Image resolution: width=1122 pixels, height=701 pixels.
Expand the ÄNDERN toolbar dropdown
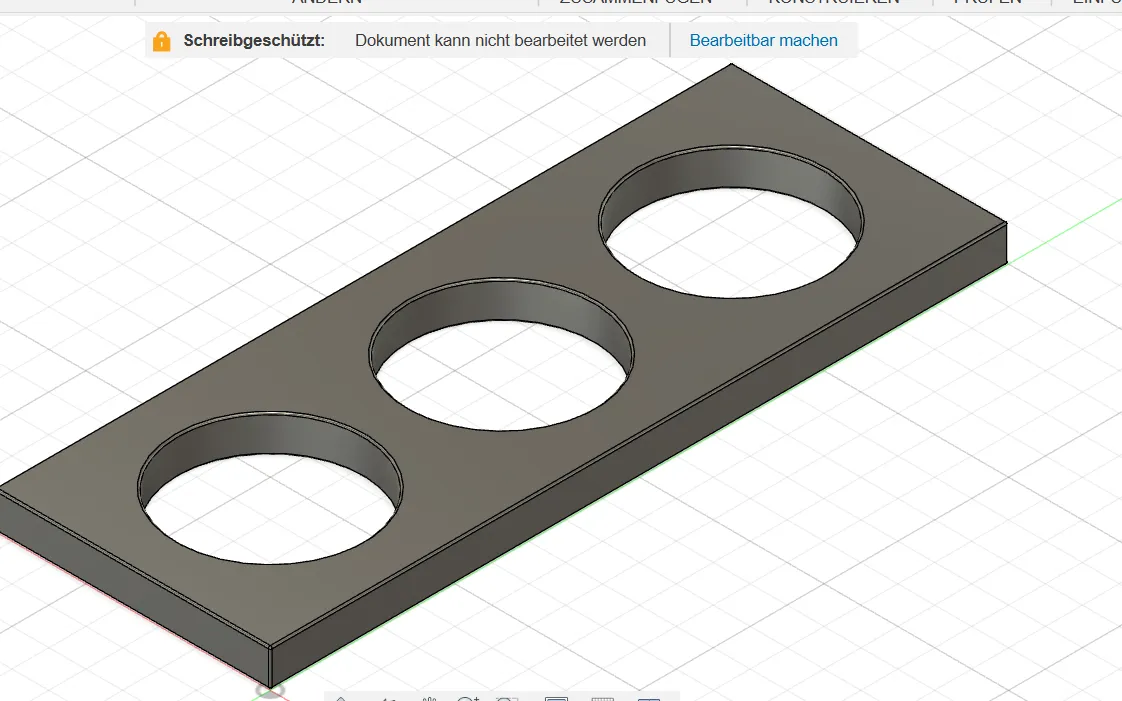pos(326,2)
